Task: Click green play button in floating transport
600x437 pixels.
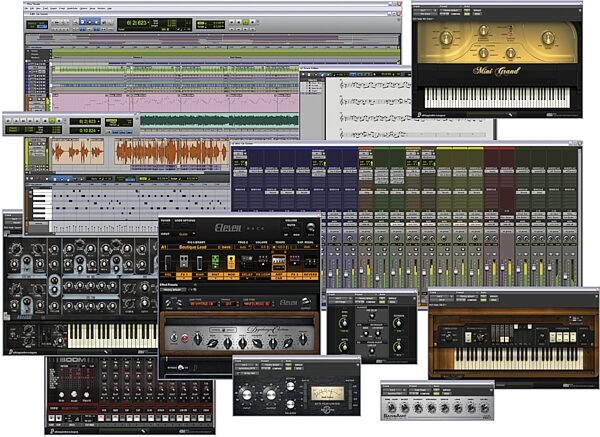Action: click(x=52, y=120)
